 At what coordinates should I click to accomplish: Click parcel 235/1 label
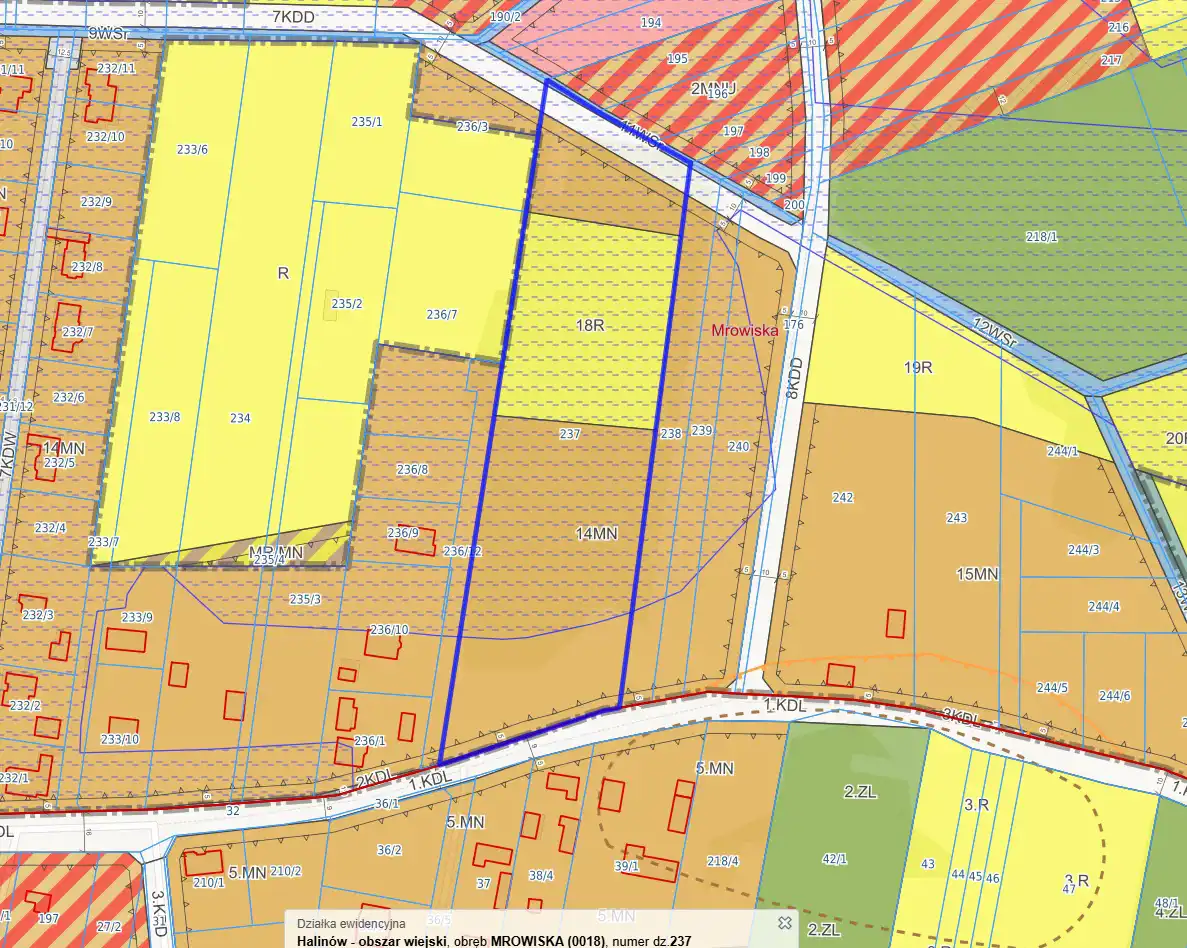click(x=367, y=121)
